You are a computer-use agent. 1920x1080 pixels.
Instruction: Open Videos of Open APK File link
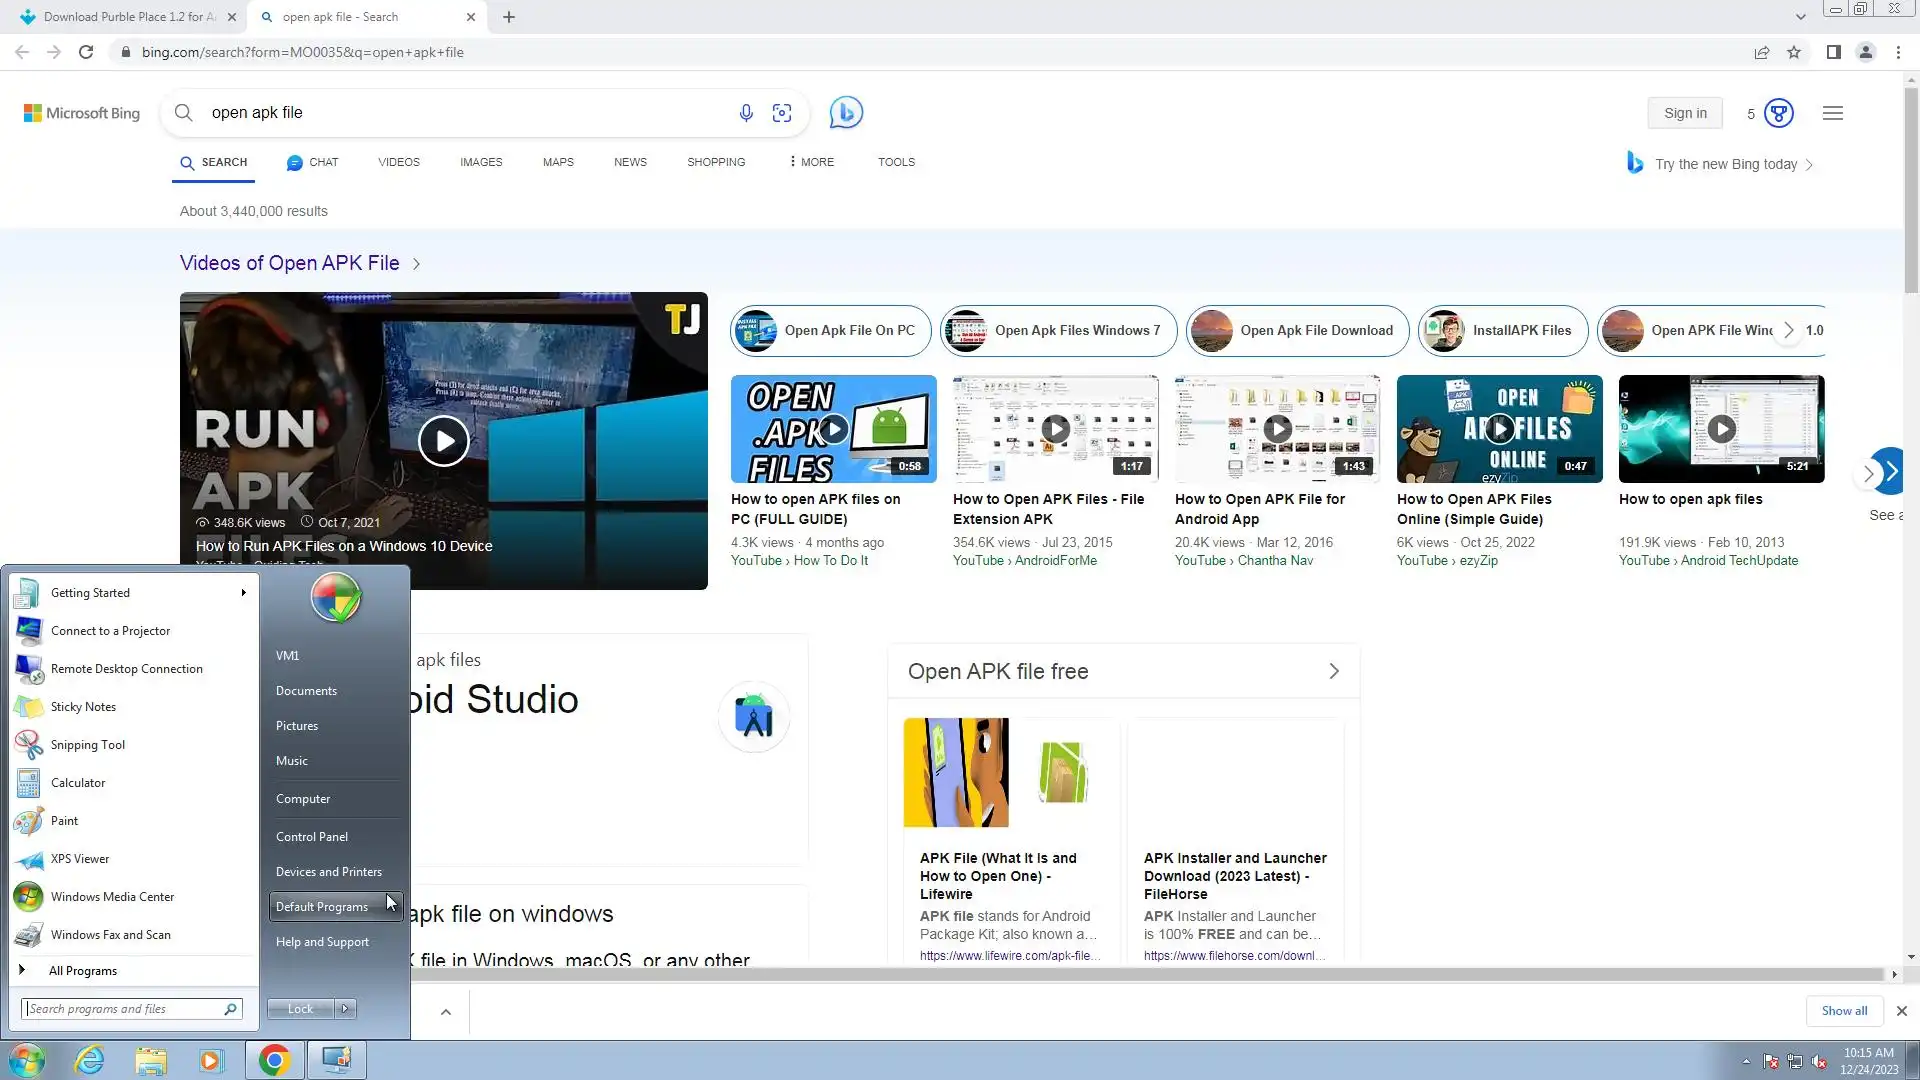point(290,263)
